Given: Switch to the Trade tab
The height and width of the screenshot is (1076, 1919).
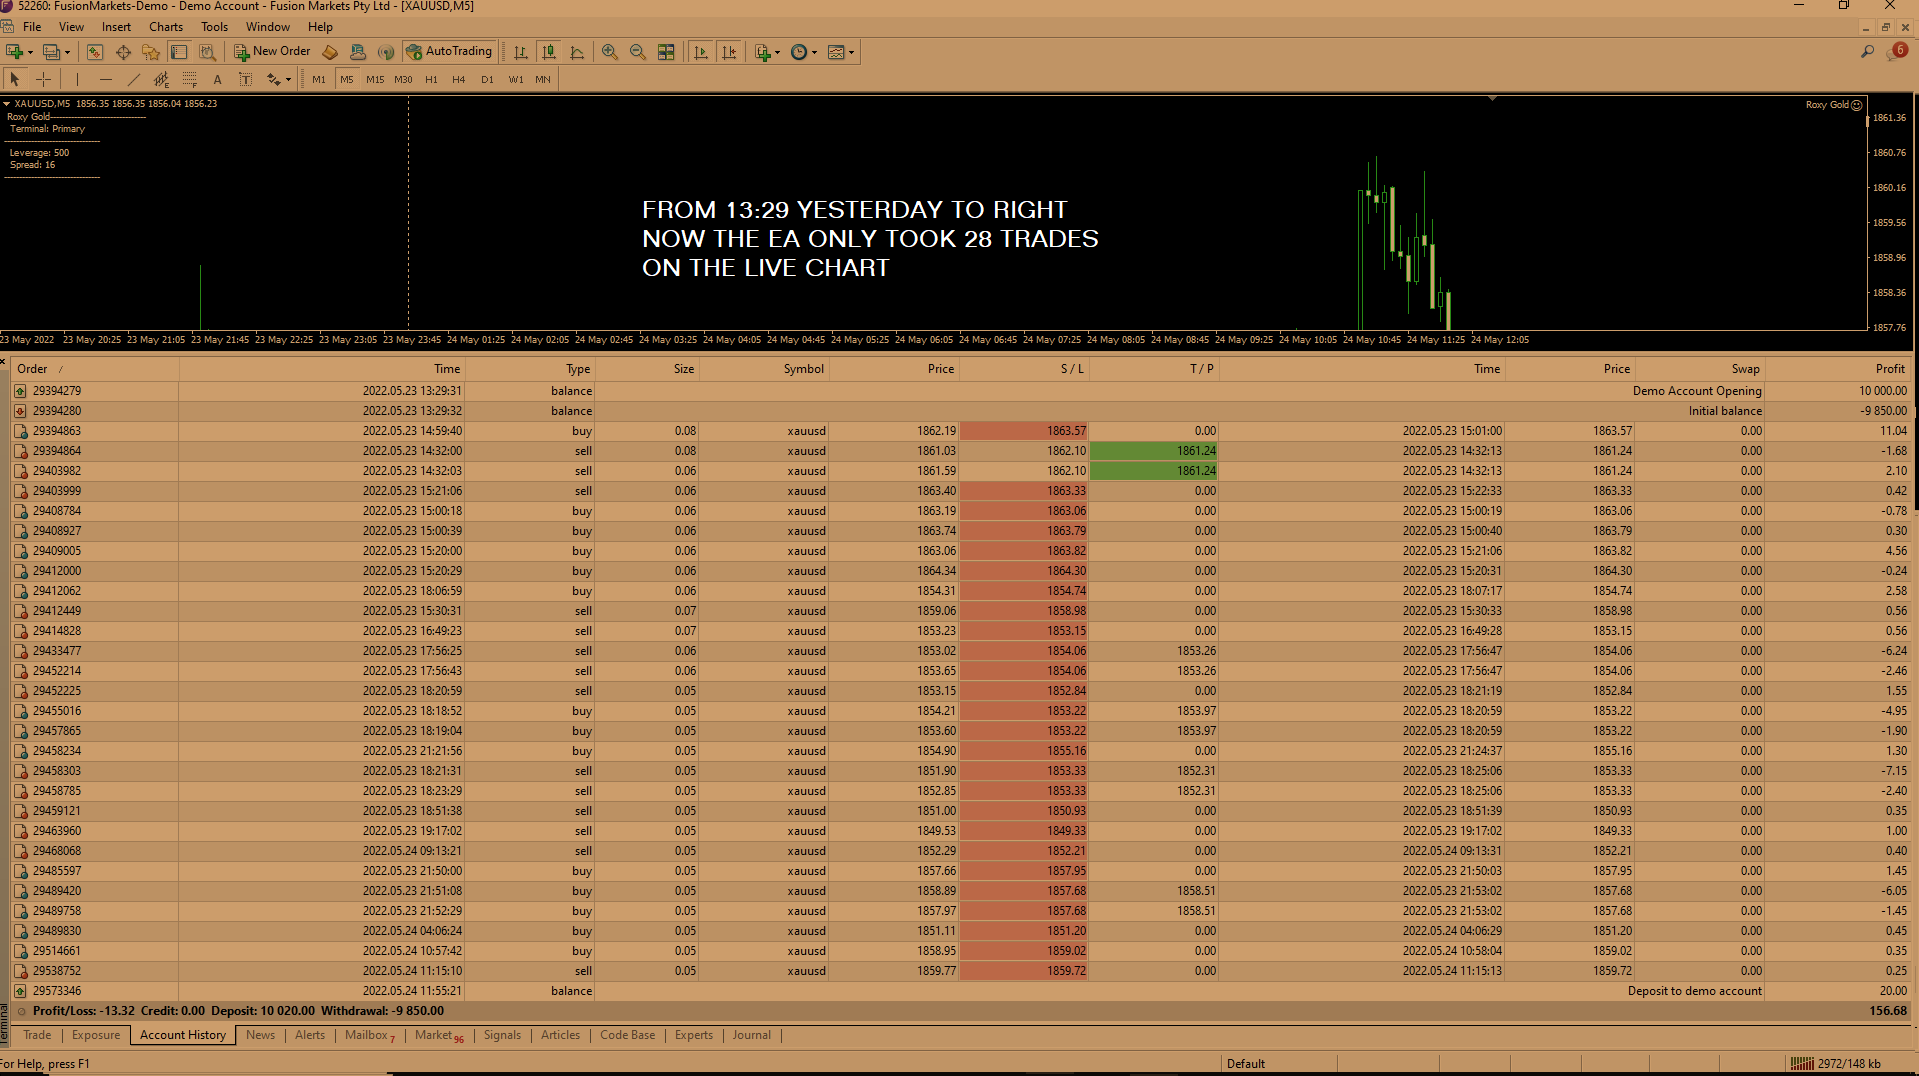Looking at the screenshot, I should click(37, 1035).
